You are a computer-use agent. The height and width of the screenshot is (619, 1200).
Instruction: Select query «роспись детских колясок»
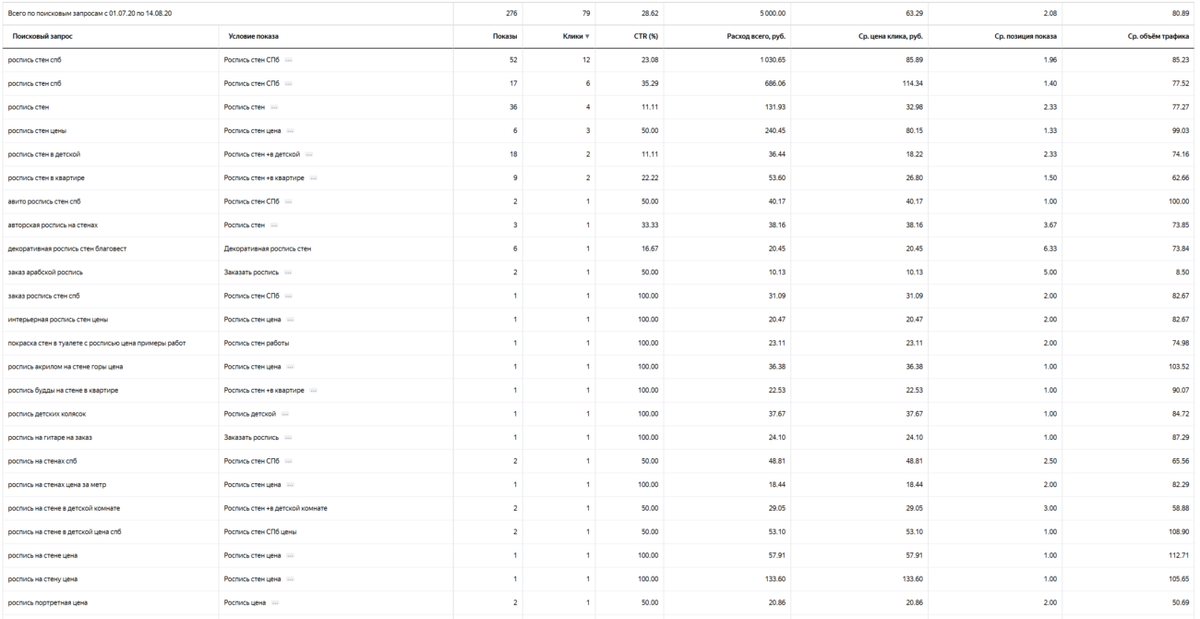tap(46, 414)
